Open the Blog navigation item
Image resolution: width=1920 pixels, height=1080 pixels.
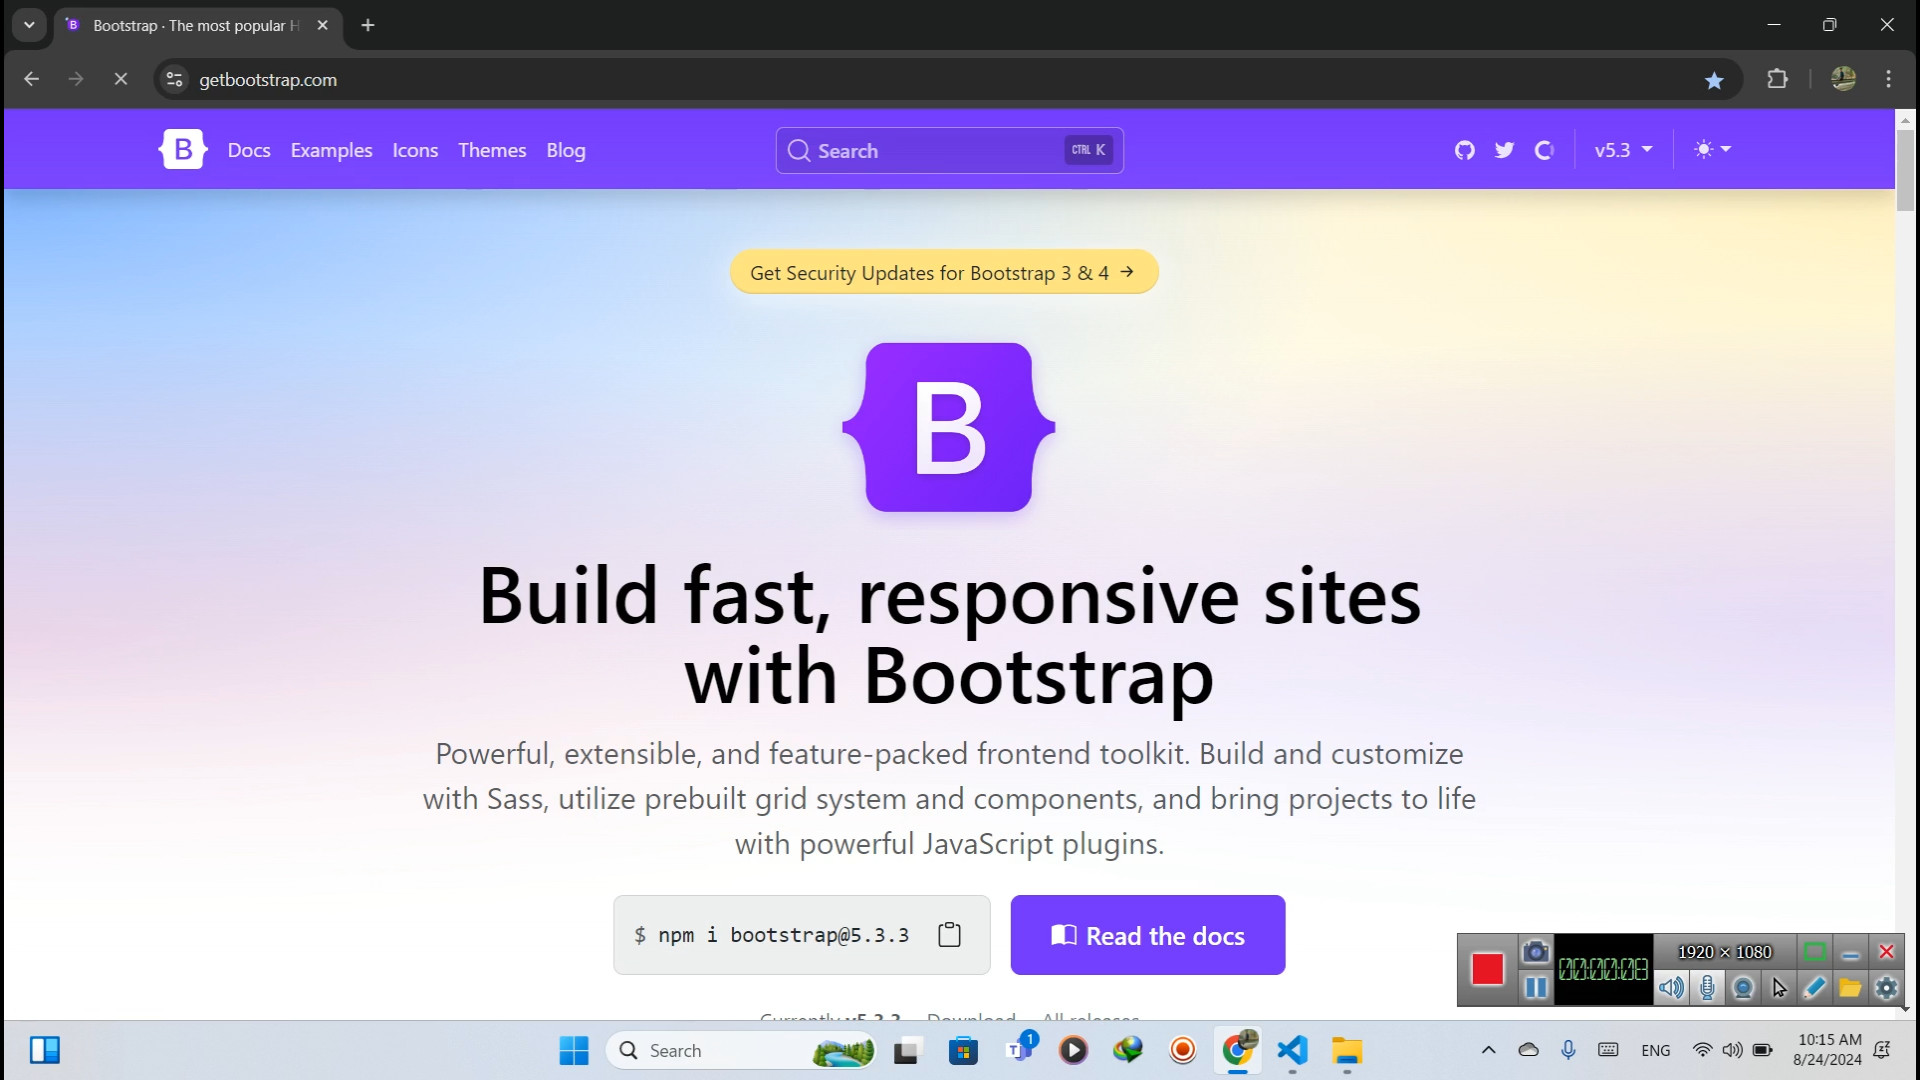click(x=566, y=150)
